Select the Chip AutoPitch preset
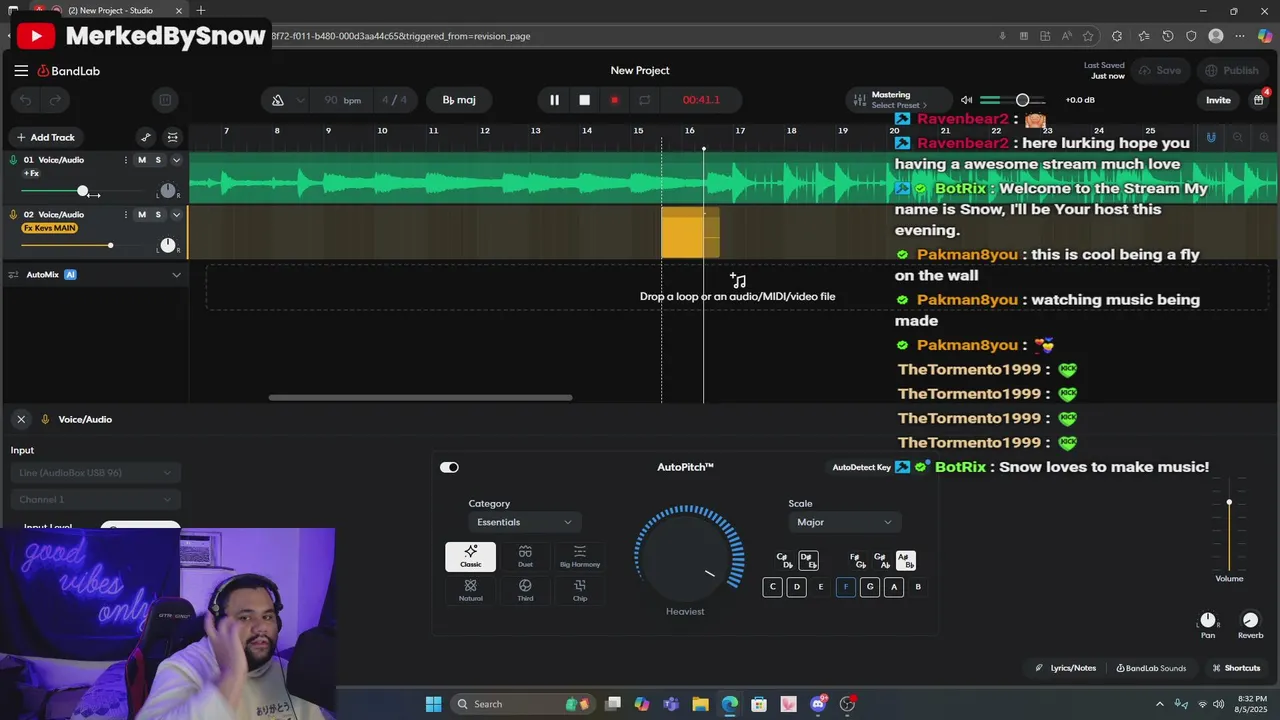The height and width of the screenshot is (720, 1280). pos(580,590)
